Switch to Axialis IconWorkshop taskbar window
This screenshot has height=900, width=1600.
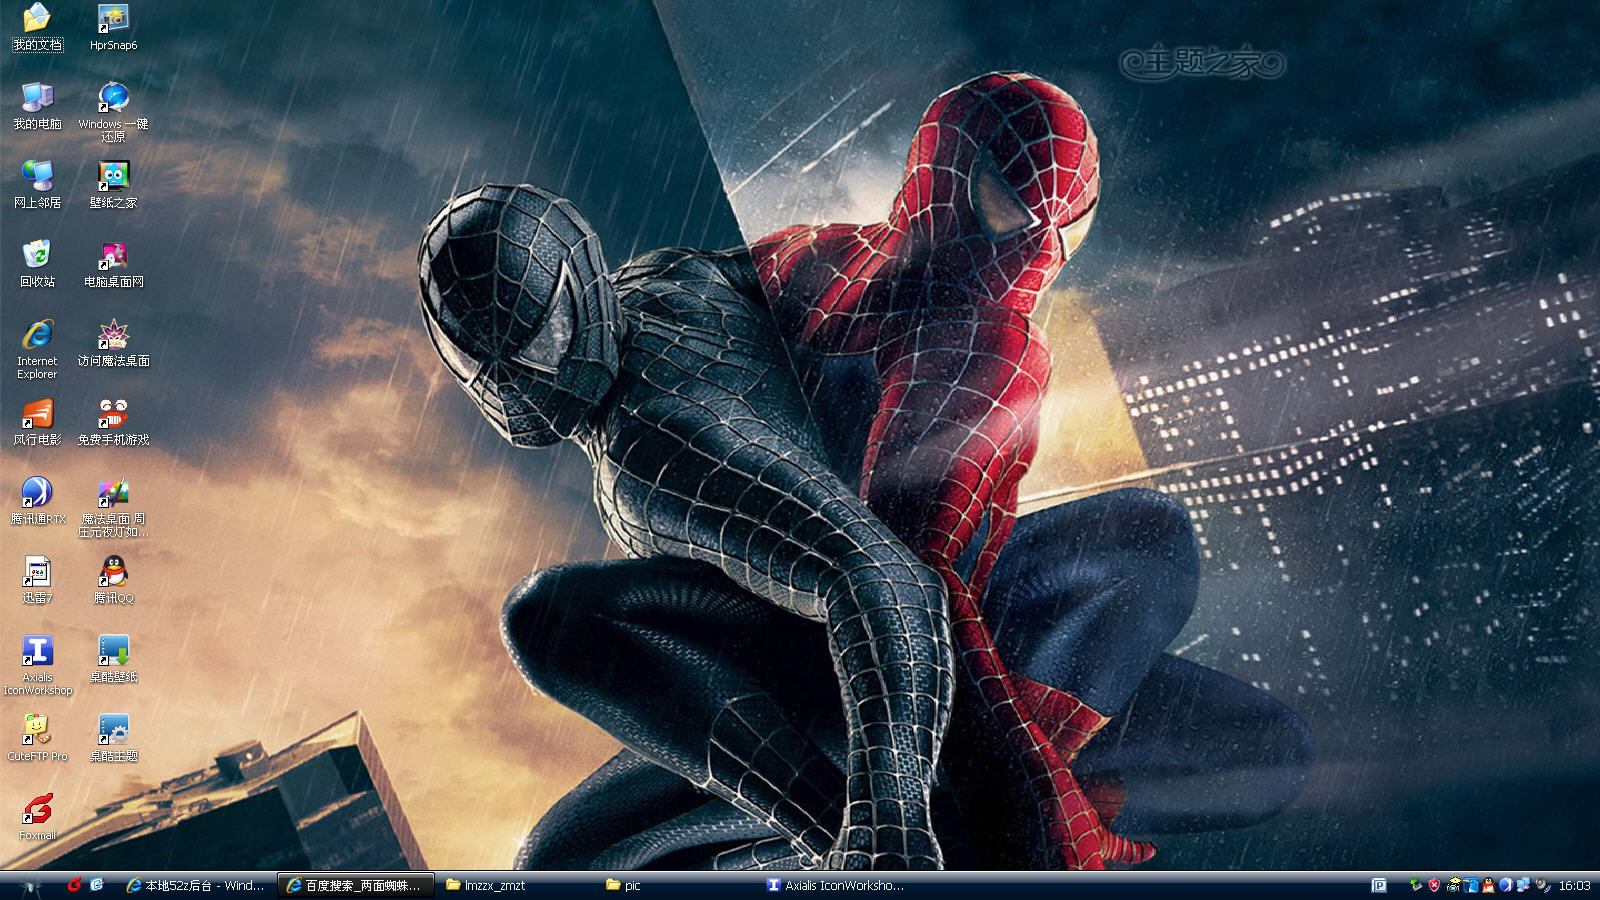tap(838, 886)
